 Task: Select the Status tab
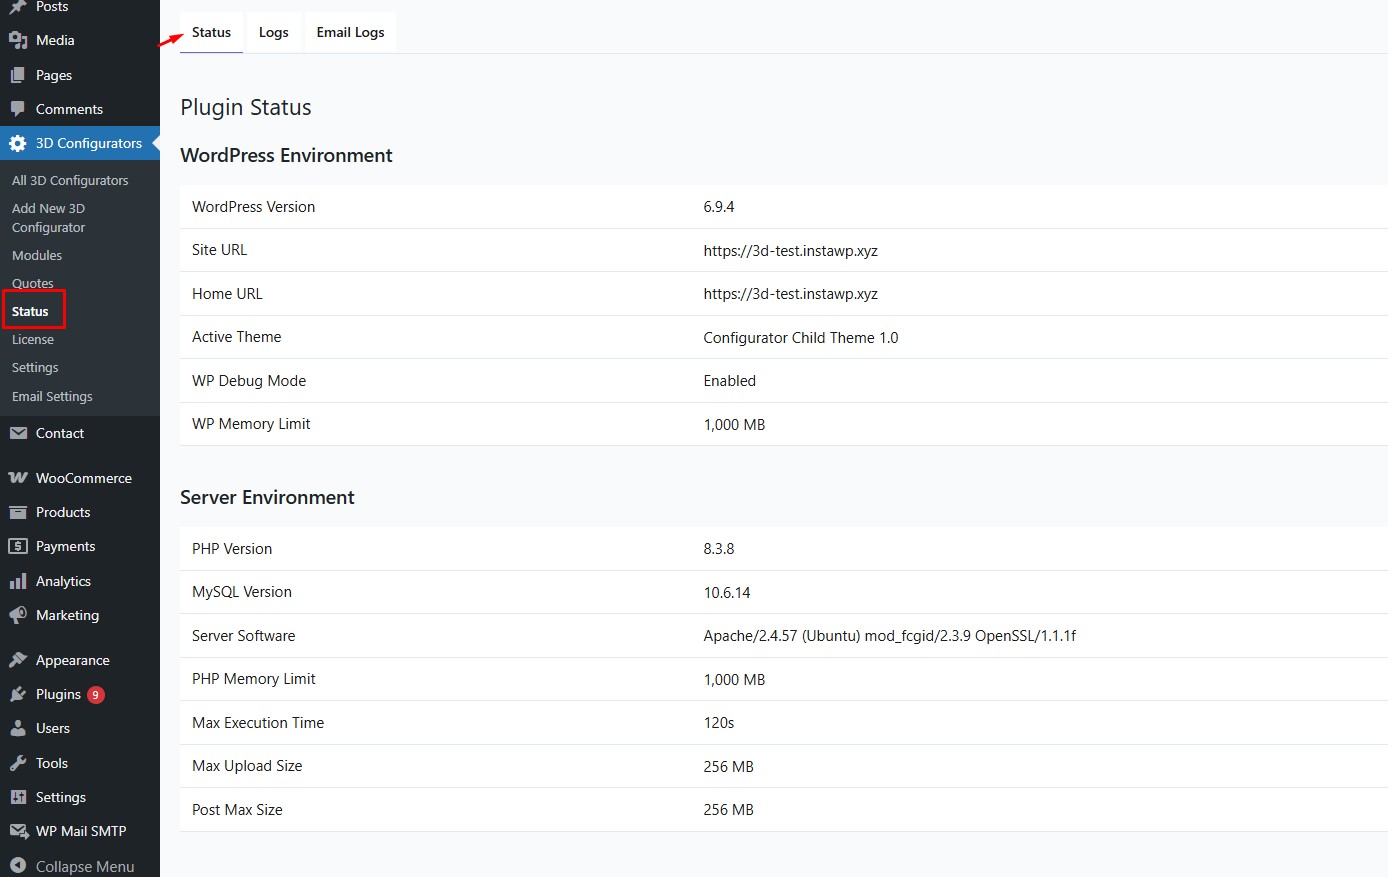pyautogui.click(x=211, y=32)
